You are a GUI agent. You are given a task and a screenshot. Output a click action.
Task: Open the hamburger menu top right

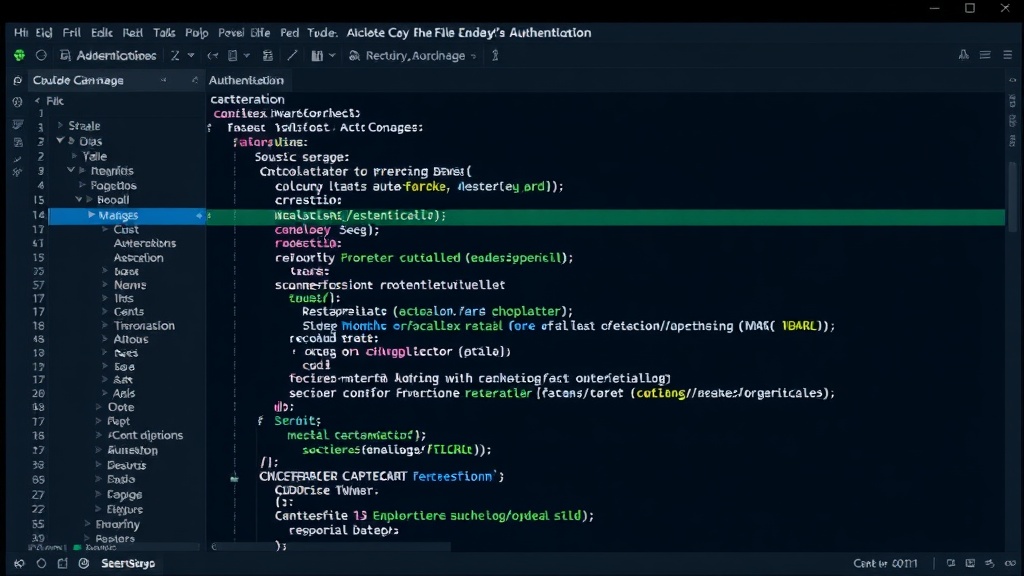[1008, 55]
